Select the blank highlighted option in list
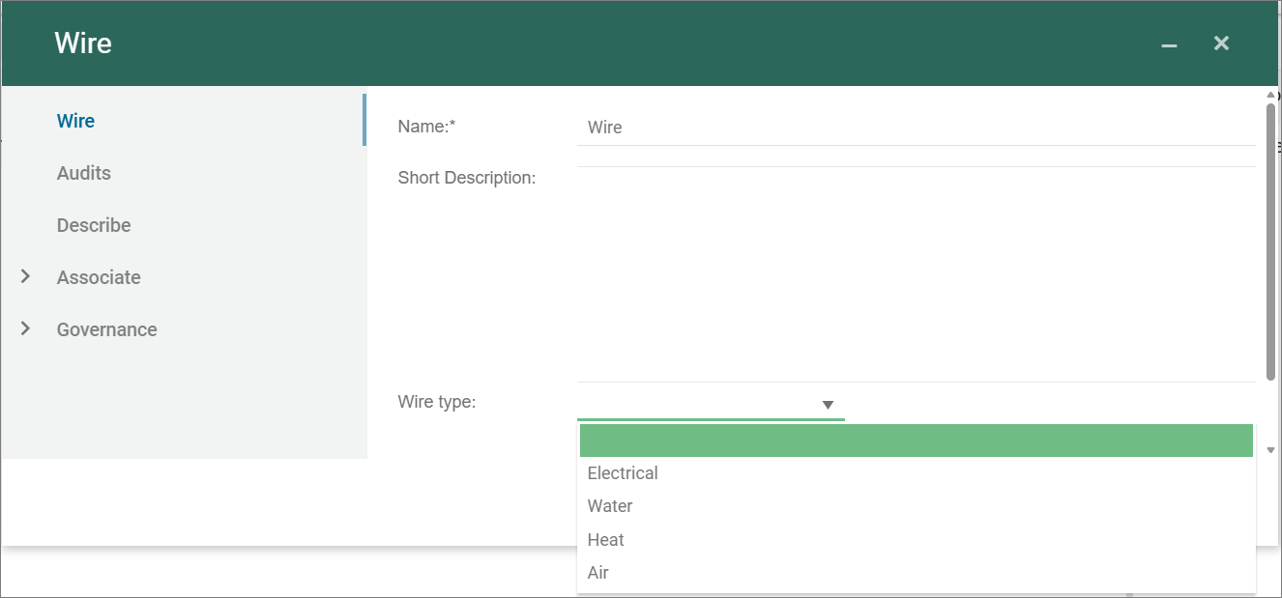The image size is (1282, 598). point(915,440)
